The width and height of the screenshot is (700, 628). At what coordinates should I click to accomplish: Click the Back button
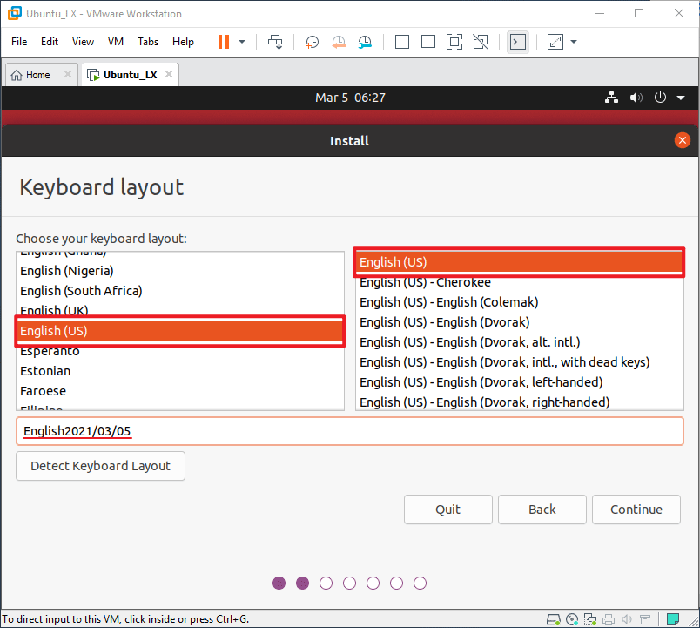click(x=542, y=509)
